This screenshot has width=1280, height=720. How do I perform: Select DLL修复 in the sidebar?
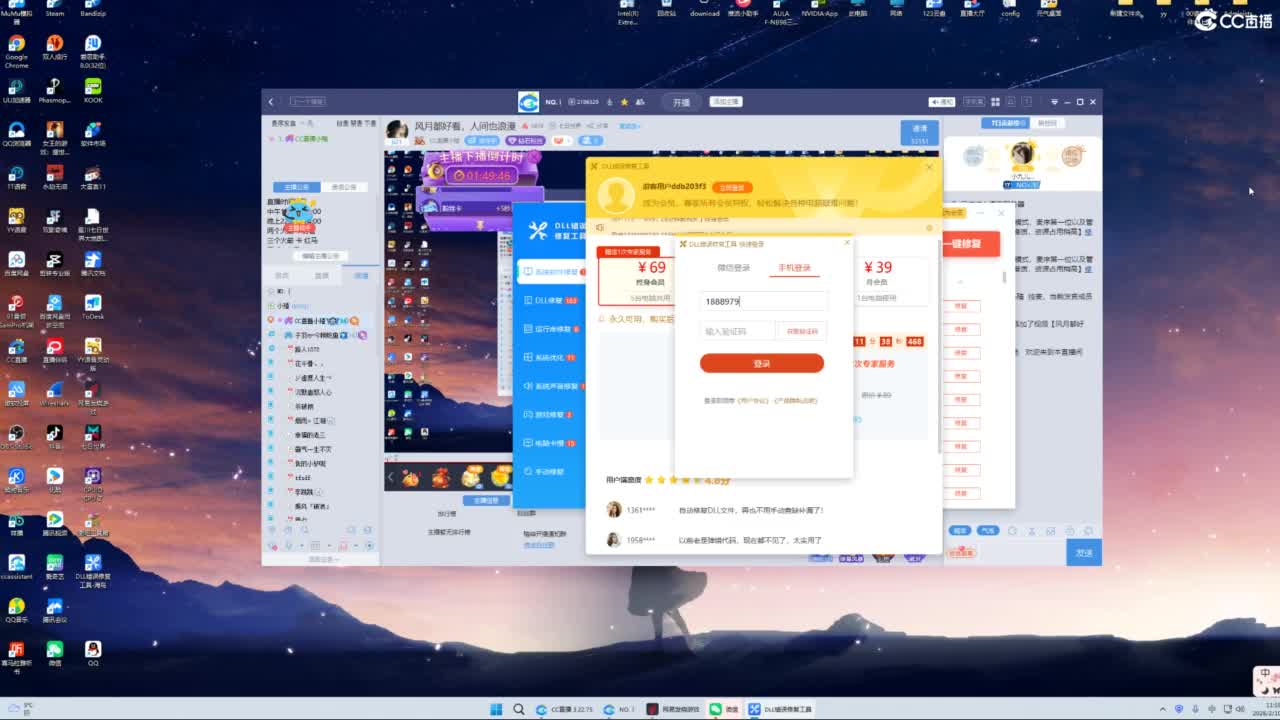tap(551, 300)
